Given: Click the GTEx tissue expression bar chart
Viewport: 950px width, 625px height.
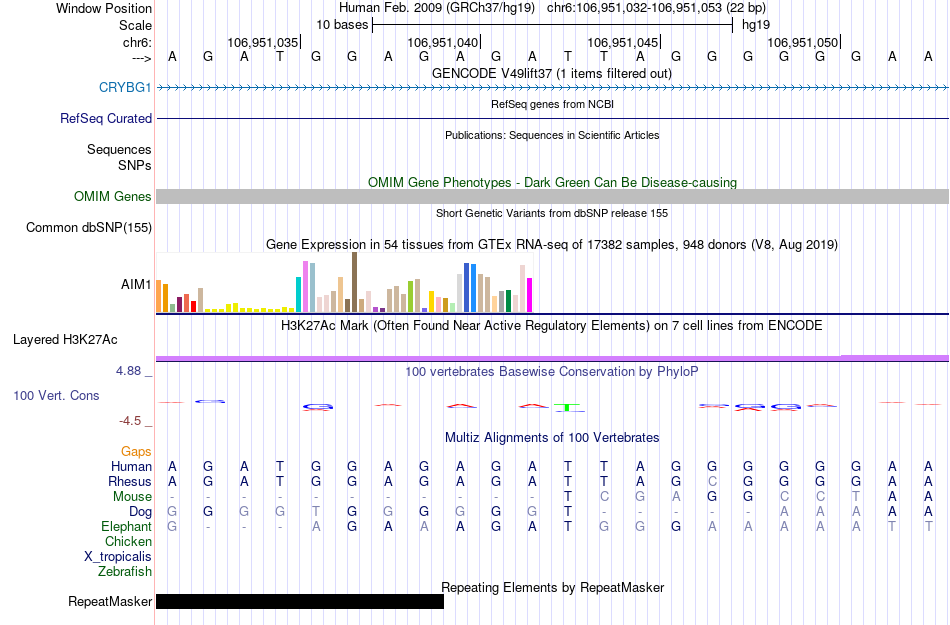Looking at the screenshot, I should click(x=344, y=282).
